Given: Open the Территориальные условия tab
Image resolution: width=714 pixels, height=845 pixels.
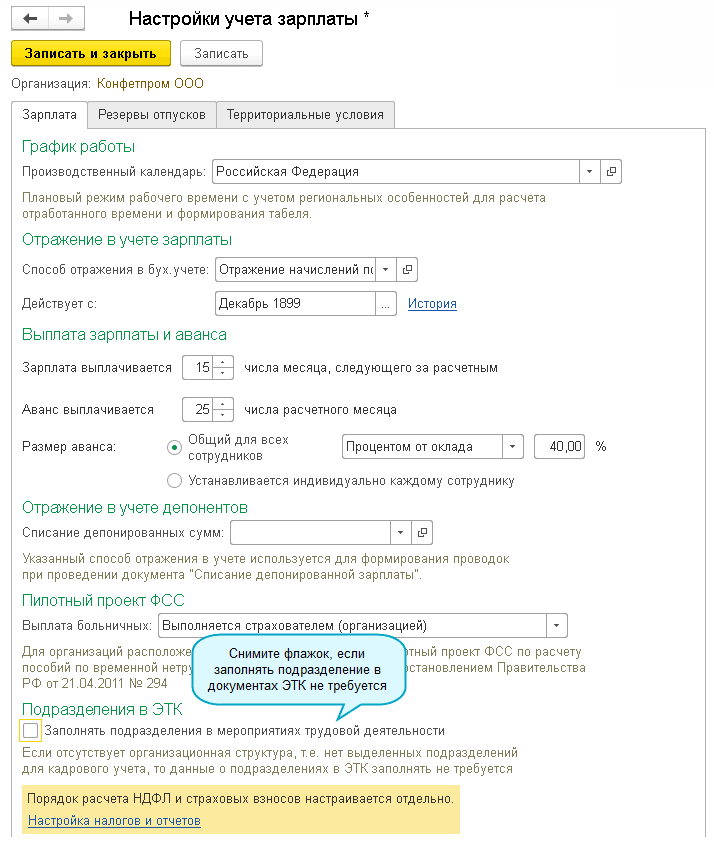Looking at the screenshot, I should (x=305, y=115).
